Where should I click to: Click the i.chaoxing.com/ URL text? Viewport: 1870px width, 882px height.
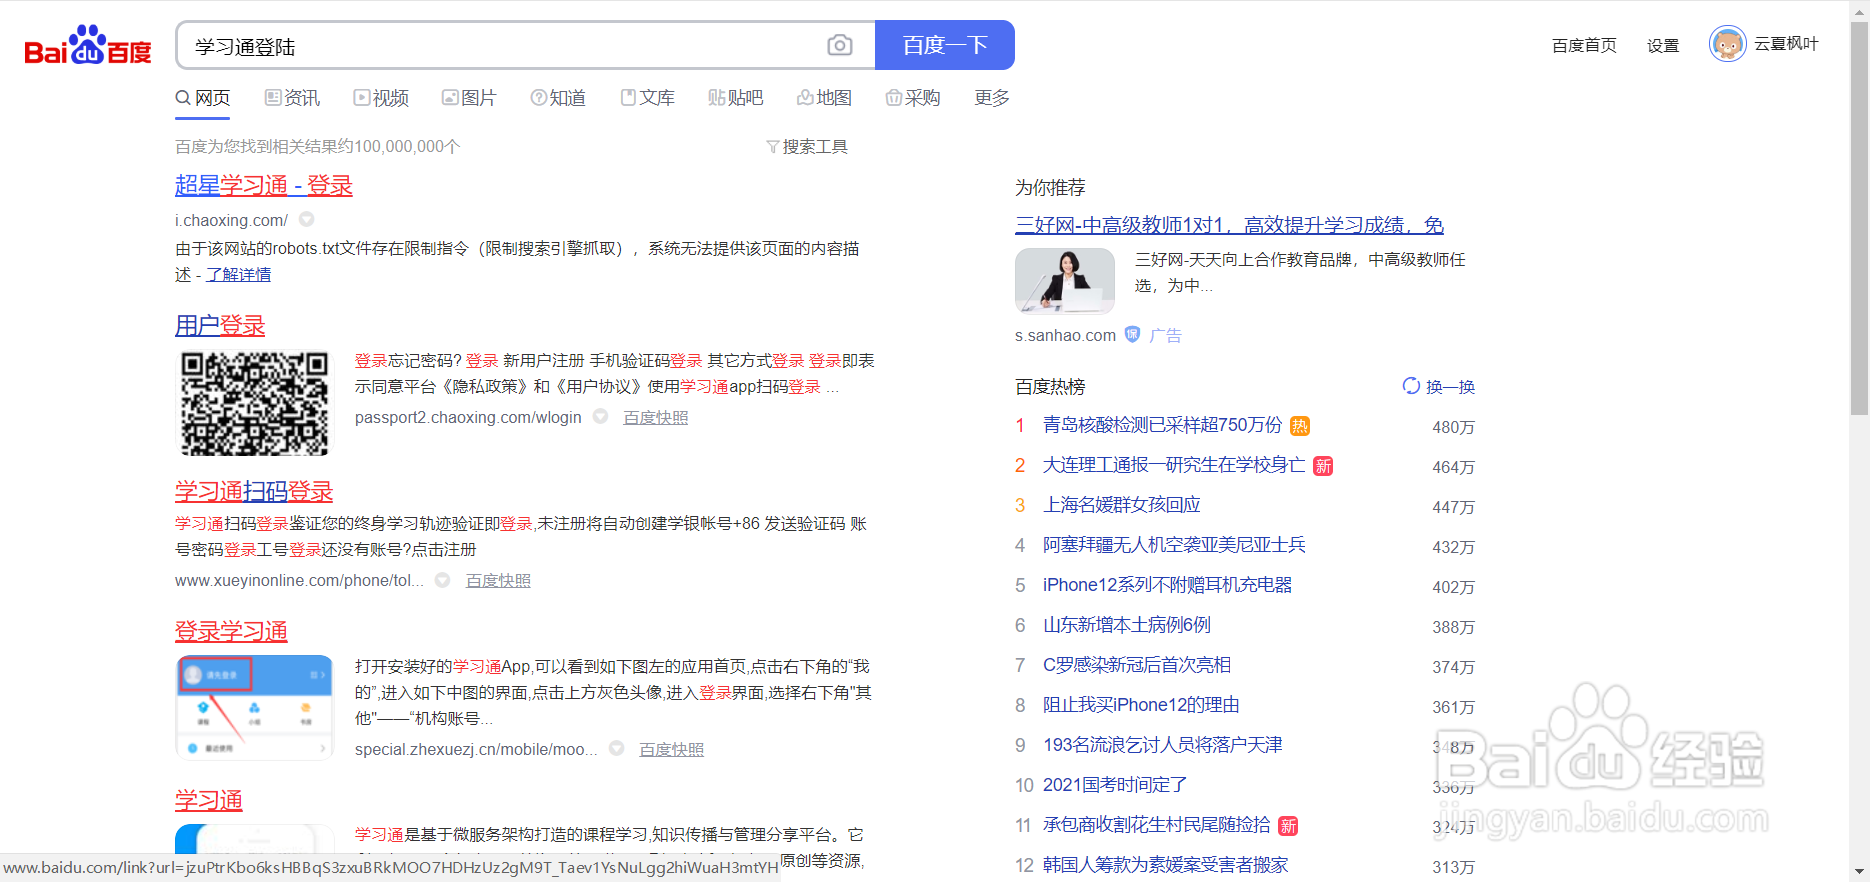pyautogui.click(x=231, y=220)
